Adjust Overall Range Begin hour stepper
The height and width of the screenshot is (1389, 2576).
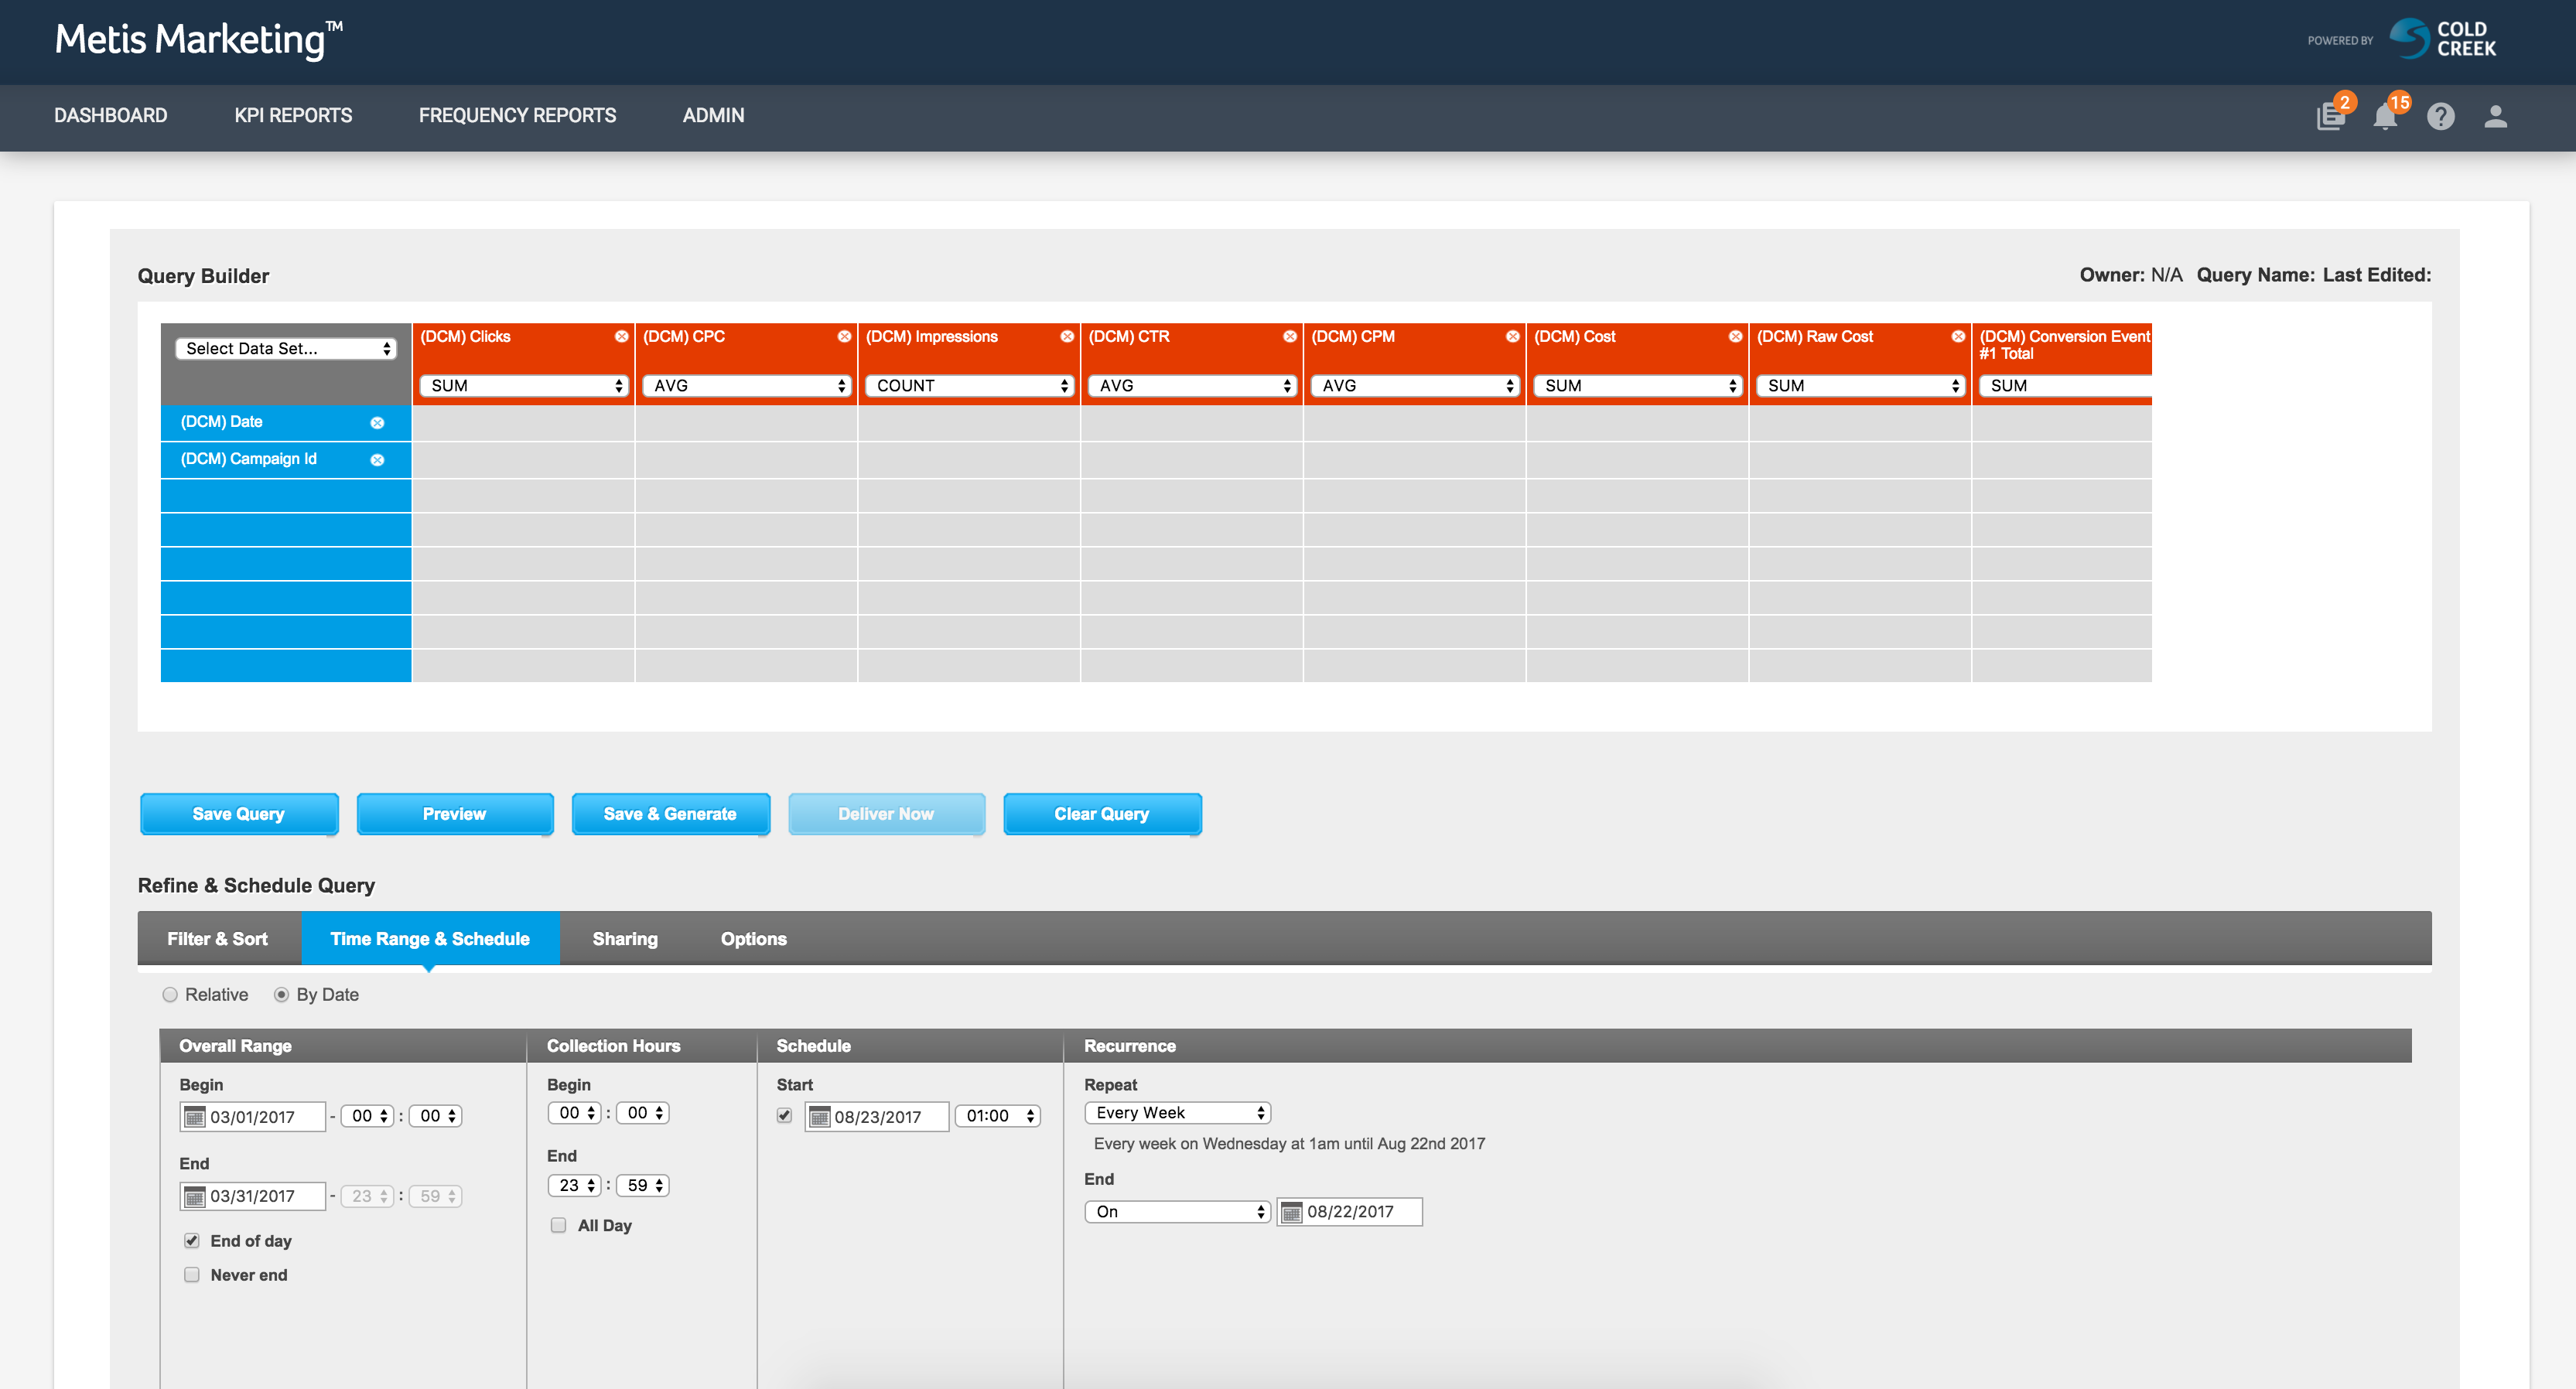click(367, 1116)
